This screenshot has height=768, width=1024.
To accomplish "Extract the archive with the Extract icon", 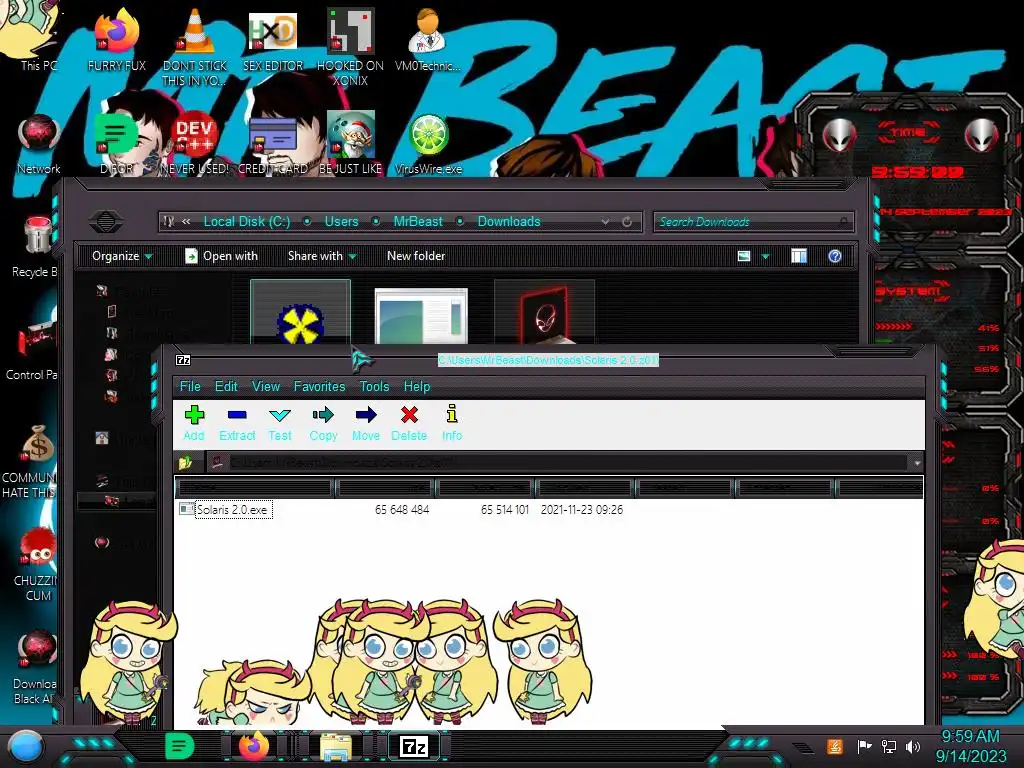I will click(x=237, y=423).
